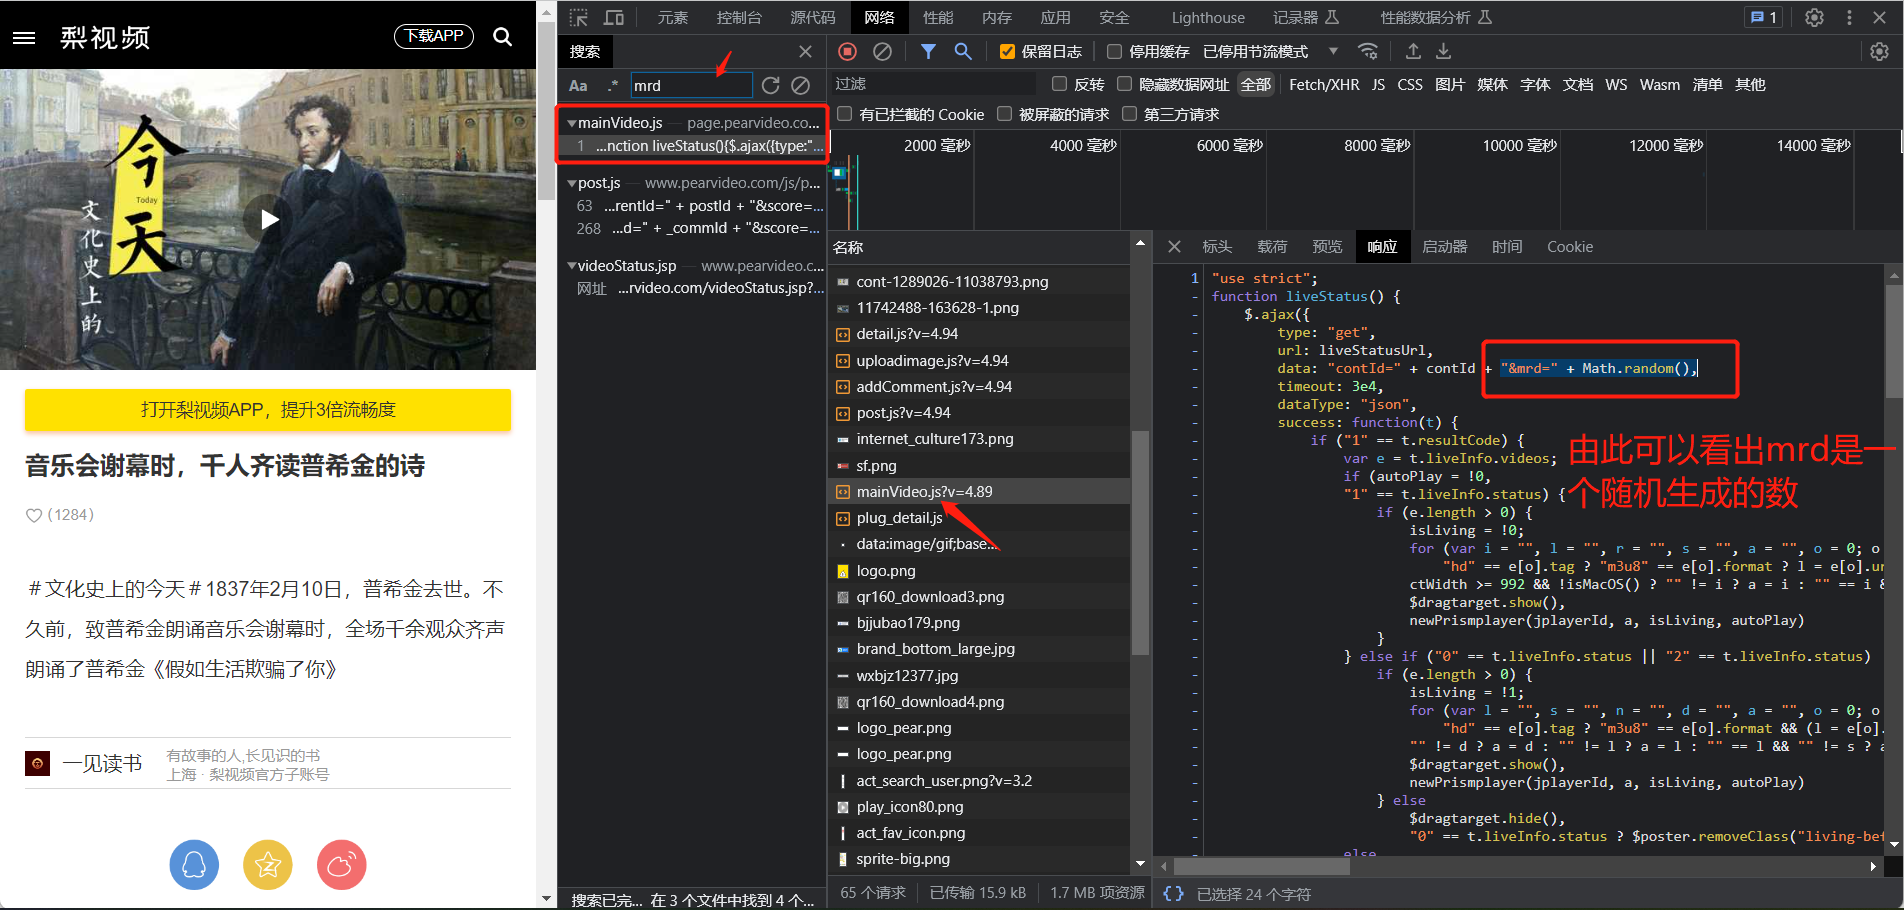This screenshot has height=910, width=1904.
Task: Click the search input containing mrd
Action: [x=691, y=86]
